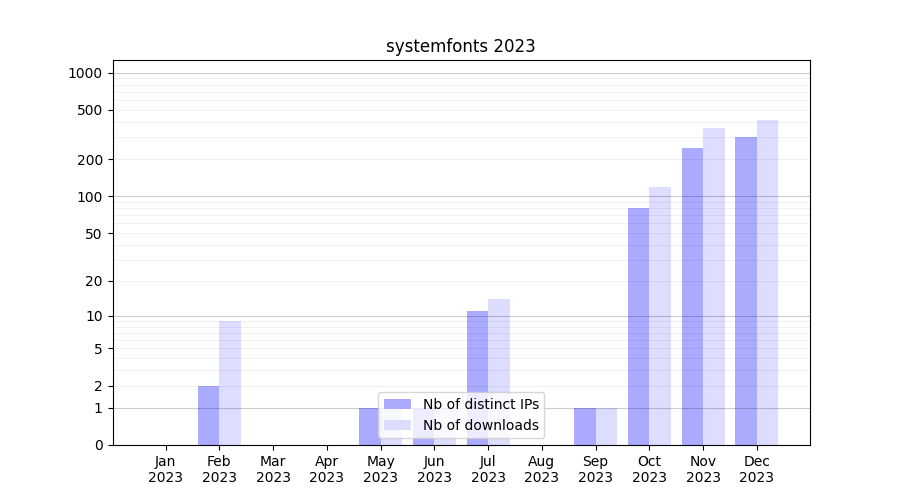Screen dimensions: 900x500
Task: Click the Feb 2023 distinct IPs bar
Action: [x=208, y=415]
